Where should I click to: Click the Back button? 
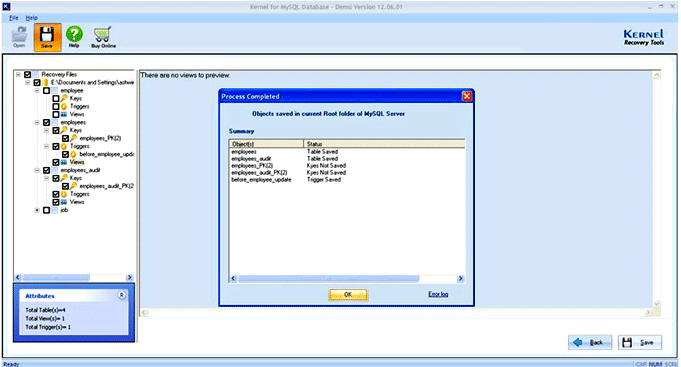click(590, 342)
